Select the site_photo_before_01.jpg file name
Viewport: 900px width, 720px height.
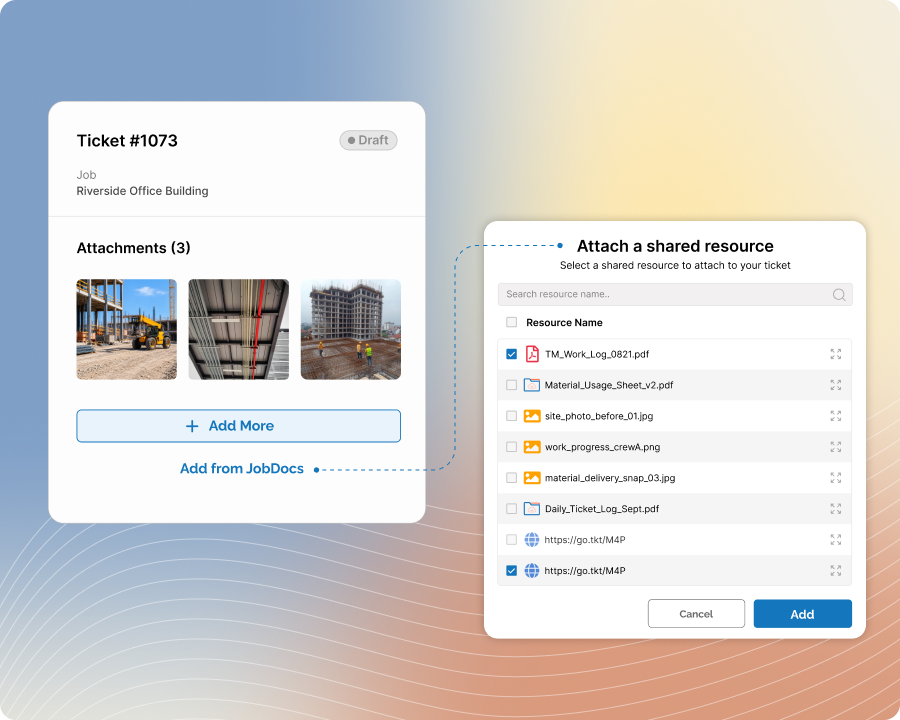click(599, 416)
